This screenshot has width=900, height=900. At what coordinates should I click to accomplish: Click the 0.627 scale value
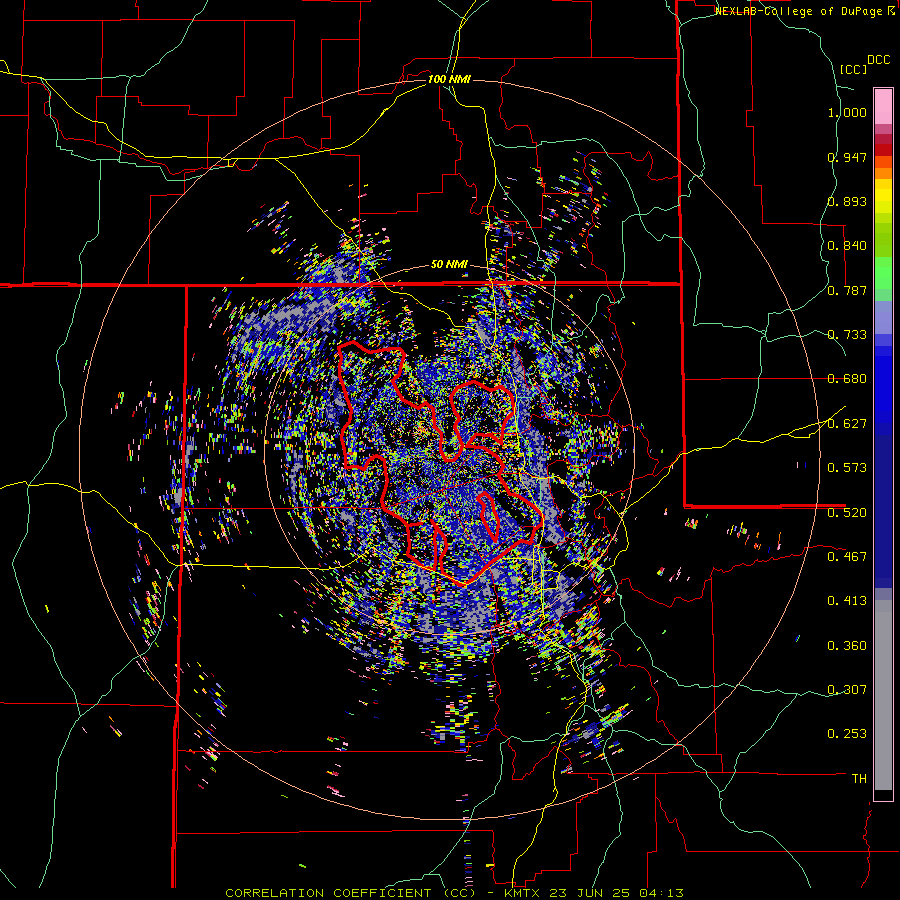pos(847,424)
